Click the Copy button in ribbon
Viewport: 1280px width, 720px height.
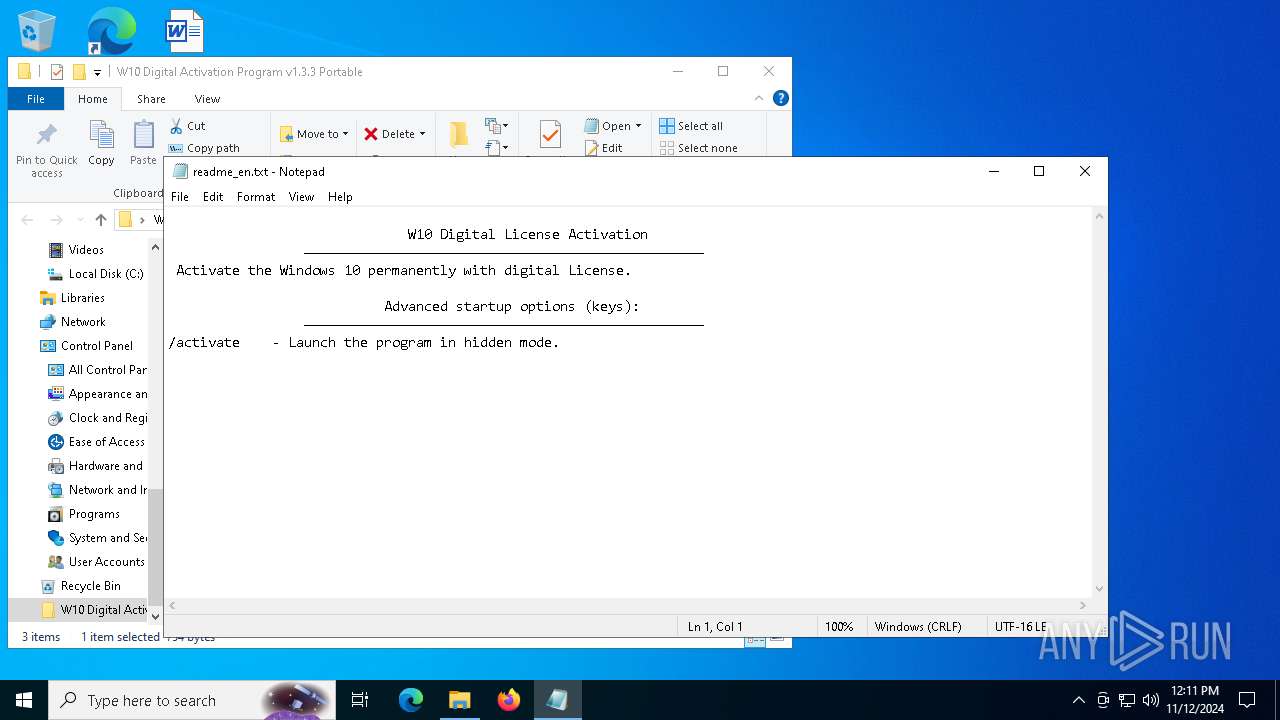coord(101,143)
